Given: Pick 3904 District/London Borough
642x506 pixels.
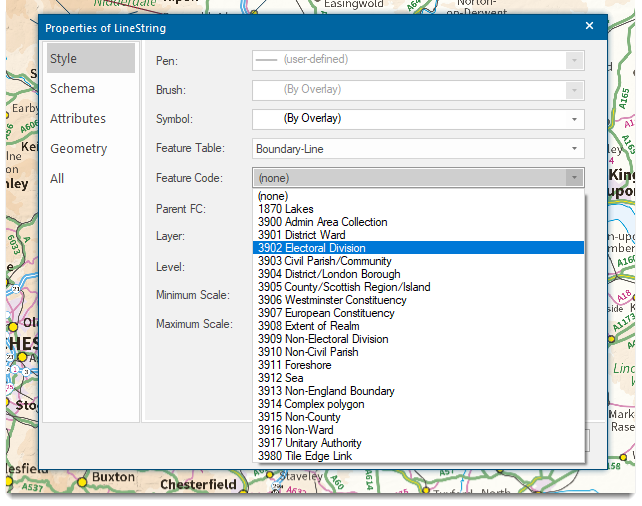Looking at the screenshot, I should point(418,274).
